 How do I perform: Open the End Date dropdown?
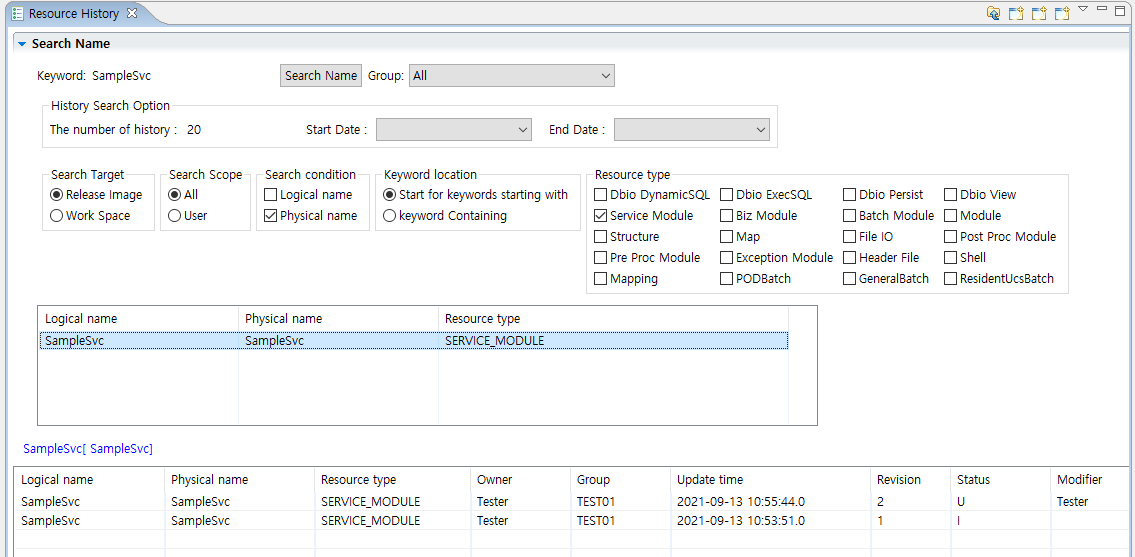point(691,130)
